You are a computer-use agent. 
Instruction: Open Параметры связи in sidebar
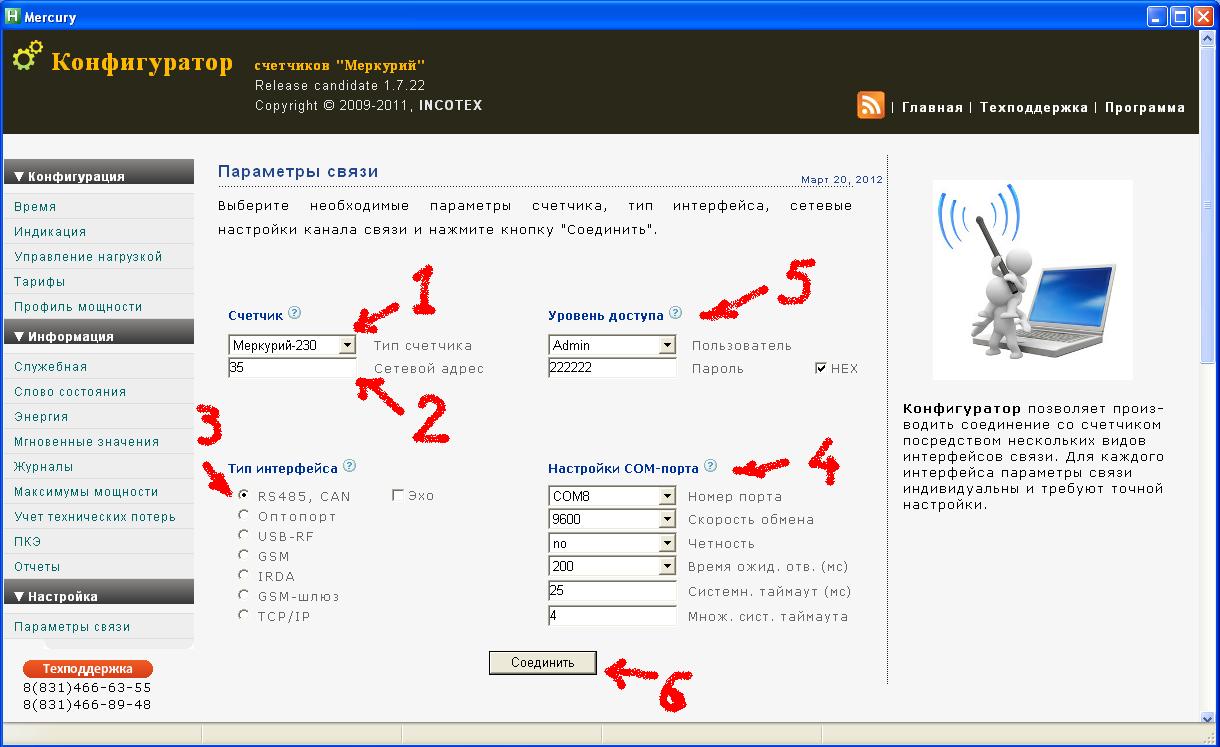click(x=72, y=626)
